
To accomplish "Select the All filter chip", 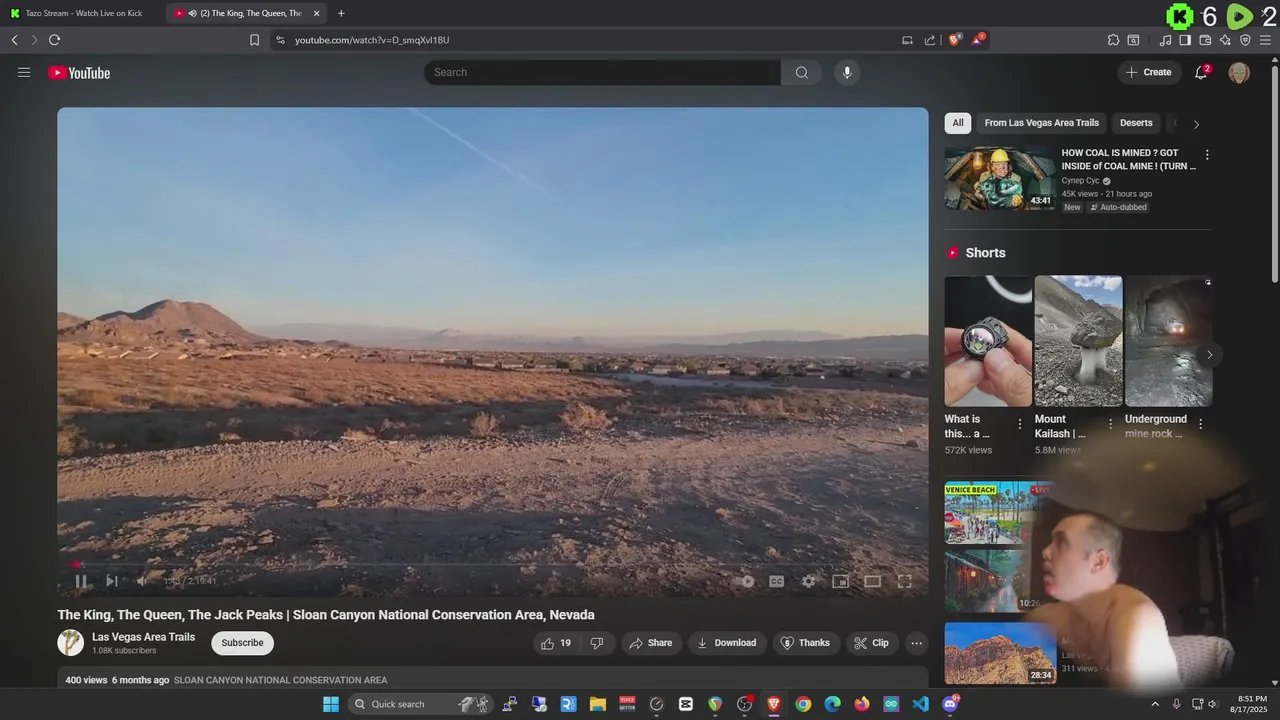I will point(958,123).
